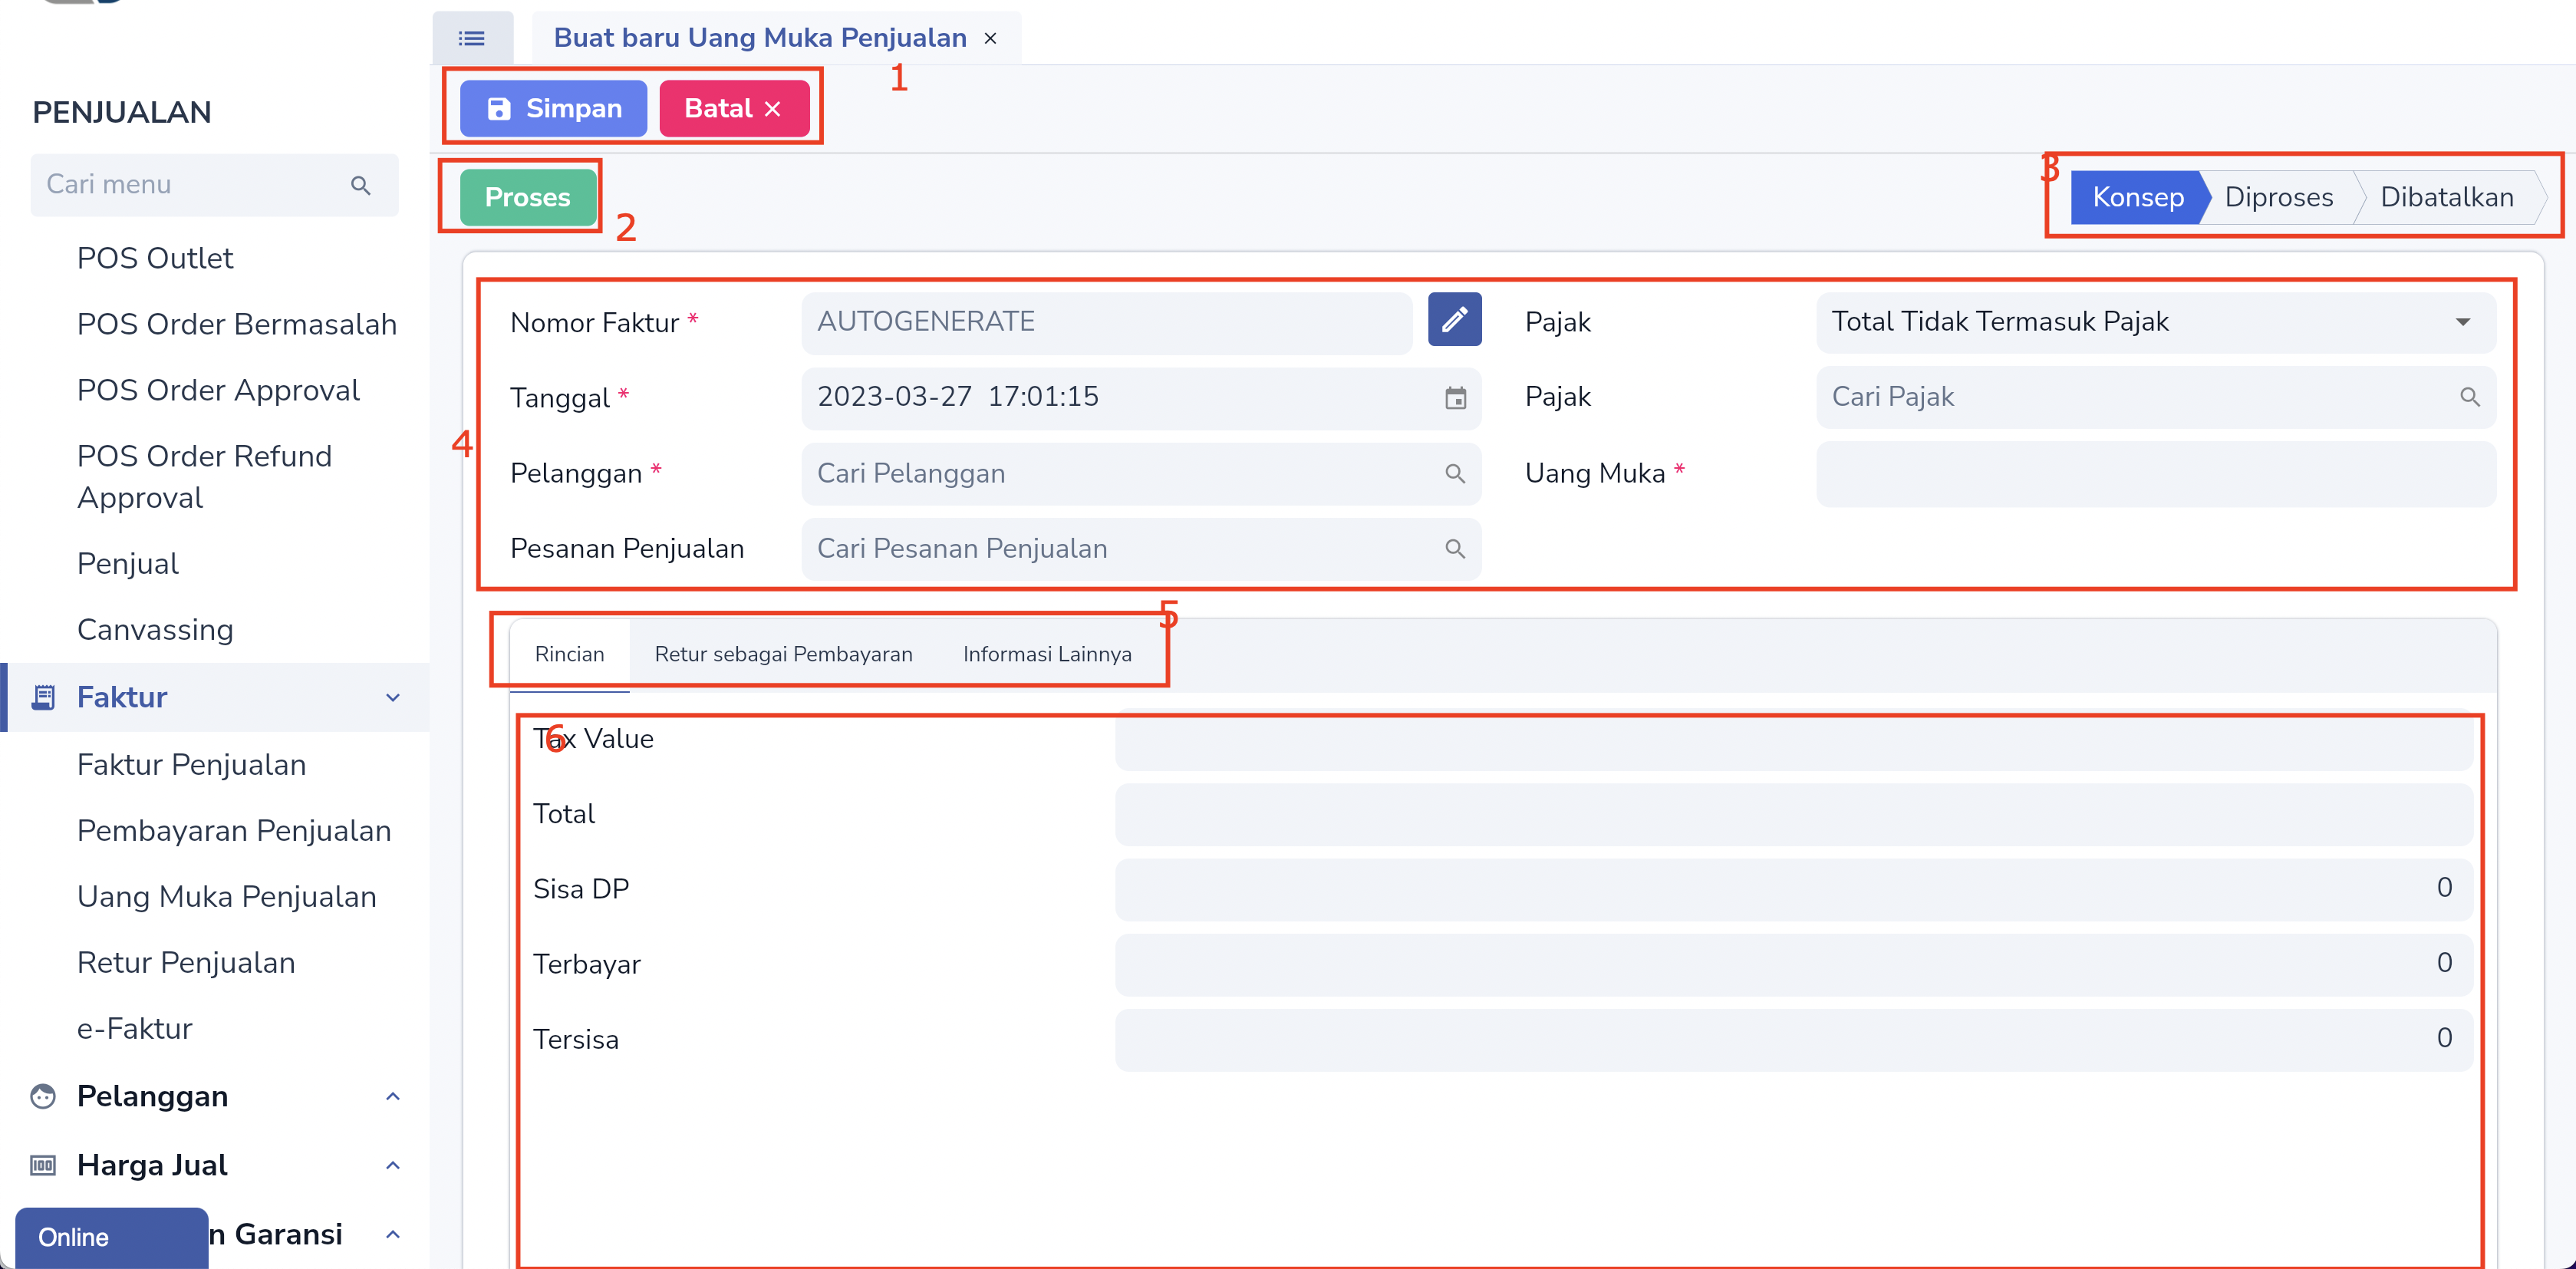Click the Nomor Faktur AUTOGENERATE field
The height and width of the screenshot is (1269, 2576).
click(x=1106, y=322)
